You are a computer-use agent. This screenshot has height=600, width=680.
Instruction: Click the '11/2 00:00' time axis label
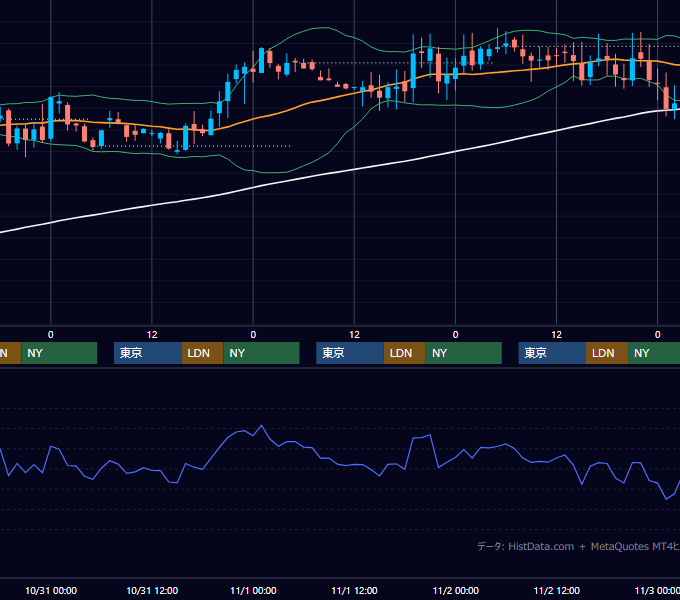[455, 590]
